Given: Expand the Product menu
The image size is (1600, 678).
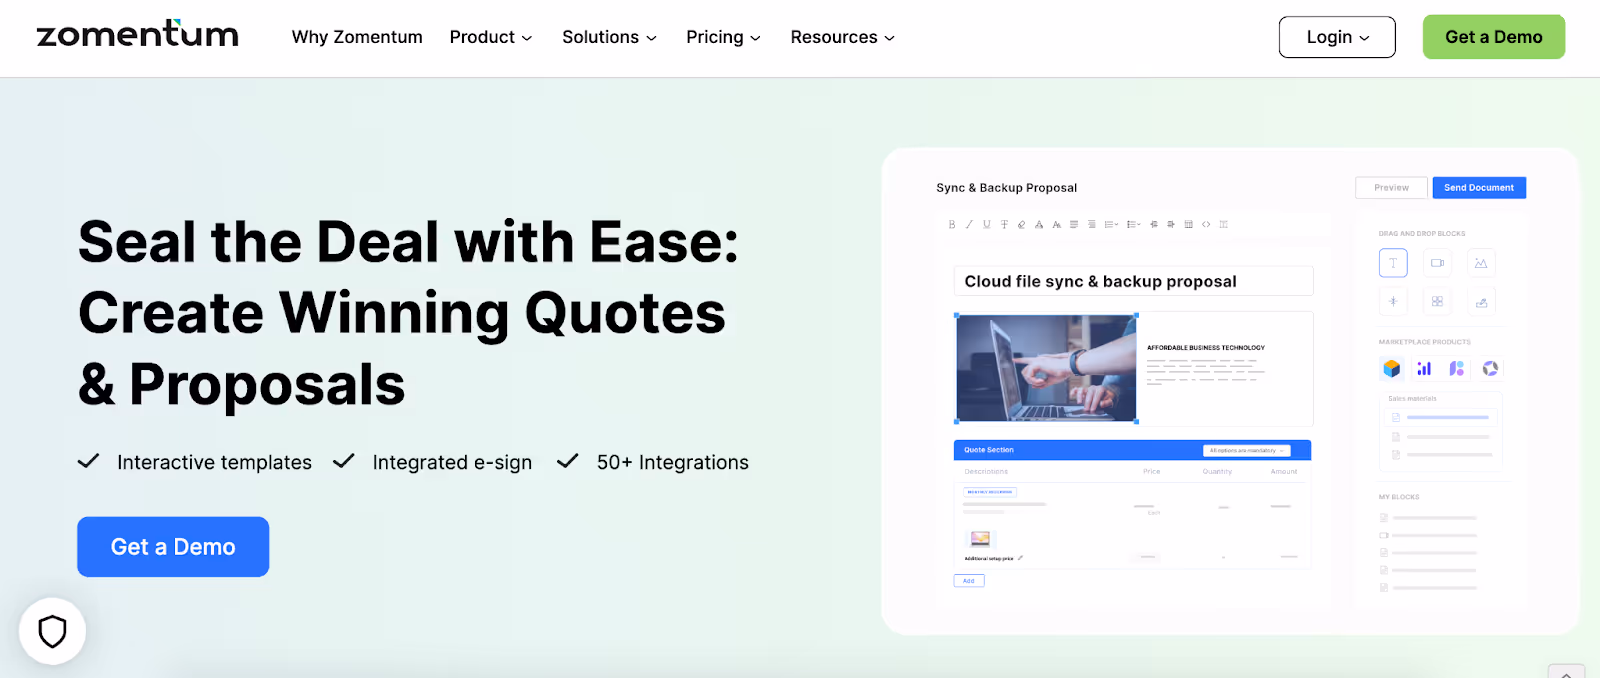Looking at the screenshot, I should [490, 37].
